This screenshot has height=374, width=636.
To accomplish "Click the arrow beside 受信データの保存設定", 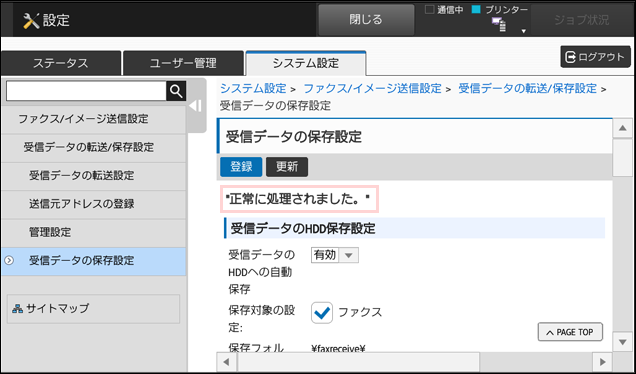I will tap(9, 260).
